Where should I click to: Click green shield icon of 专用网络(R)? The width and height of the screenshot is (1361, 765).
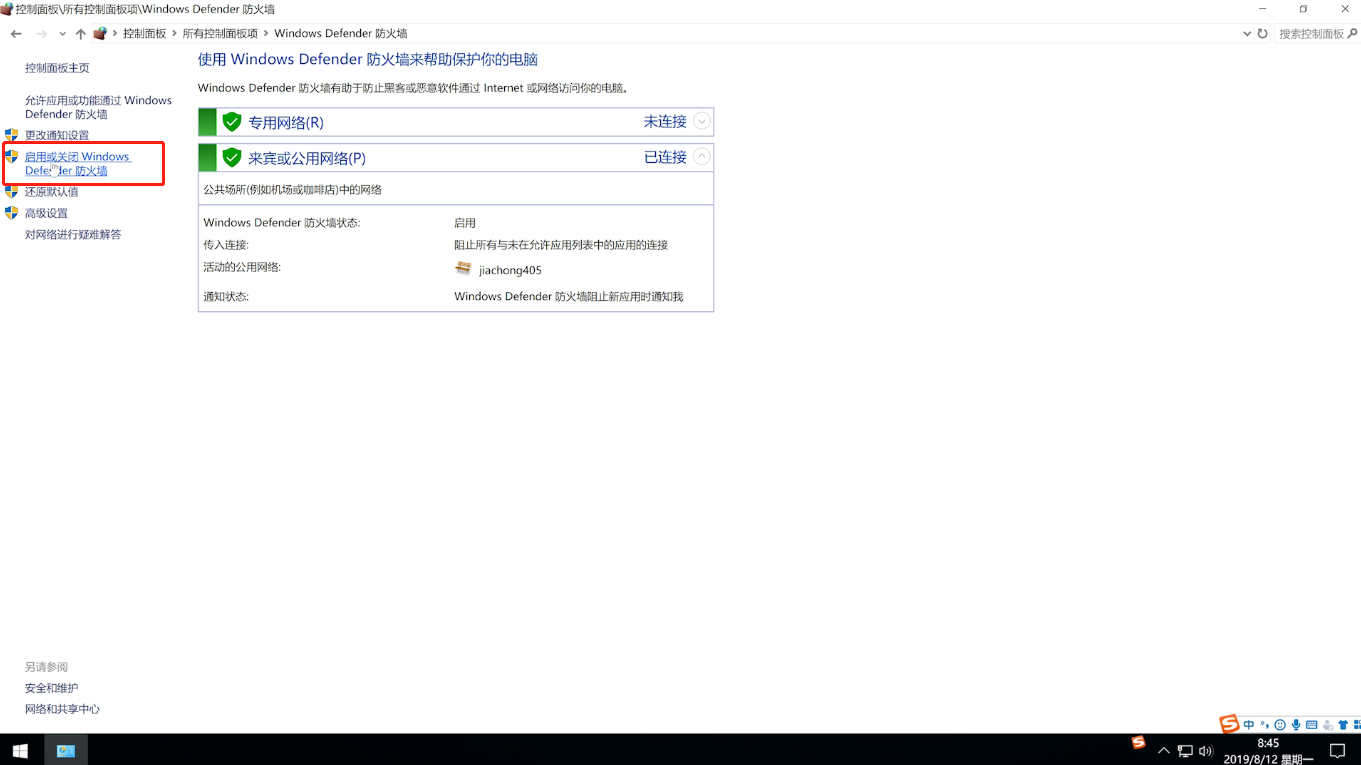232,122
